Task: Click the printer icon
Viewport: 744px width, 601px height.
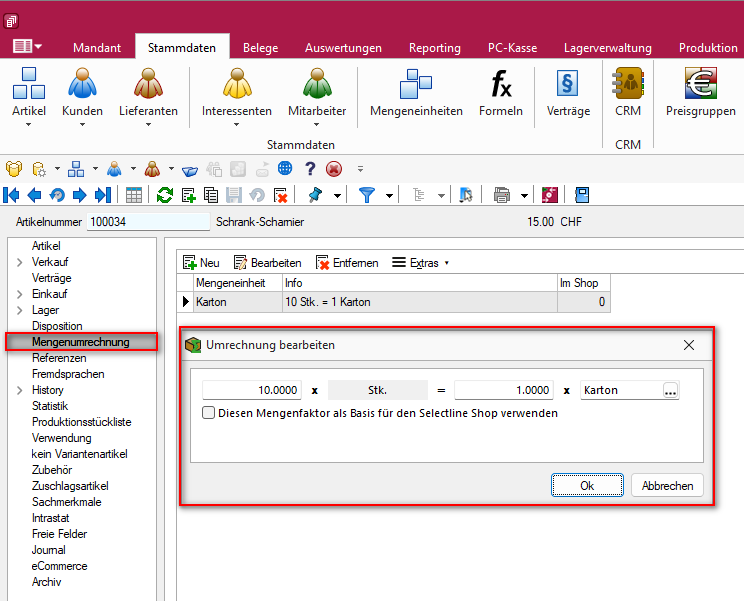Action: click(x=502, y=195)
